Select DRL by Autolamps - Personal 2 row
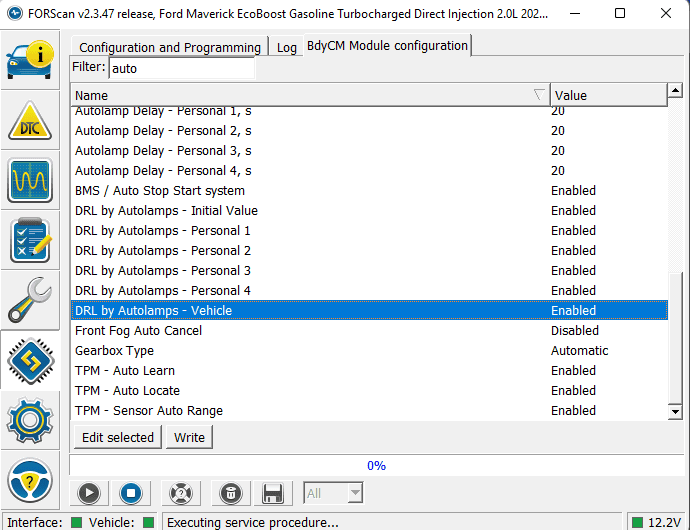 (x=369, y=250)
